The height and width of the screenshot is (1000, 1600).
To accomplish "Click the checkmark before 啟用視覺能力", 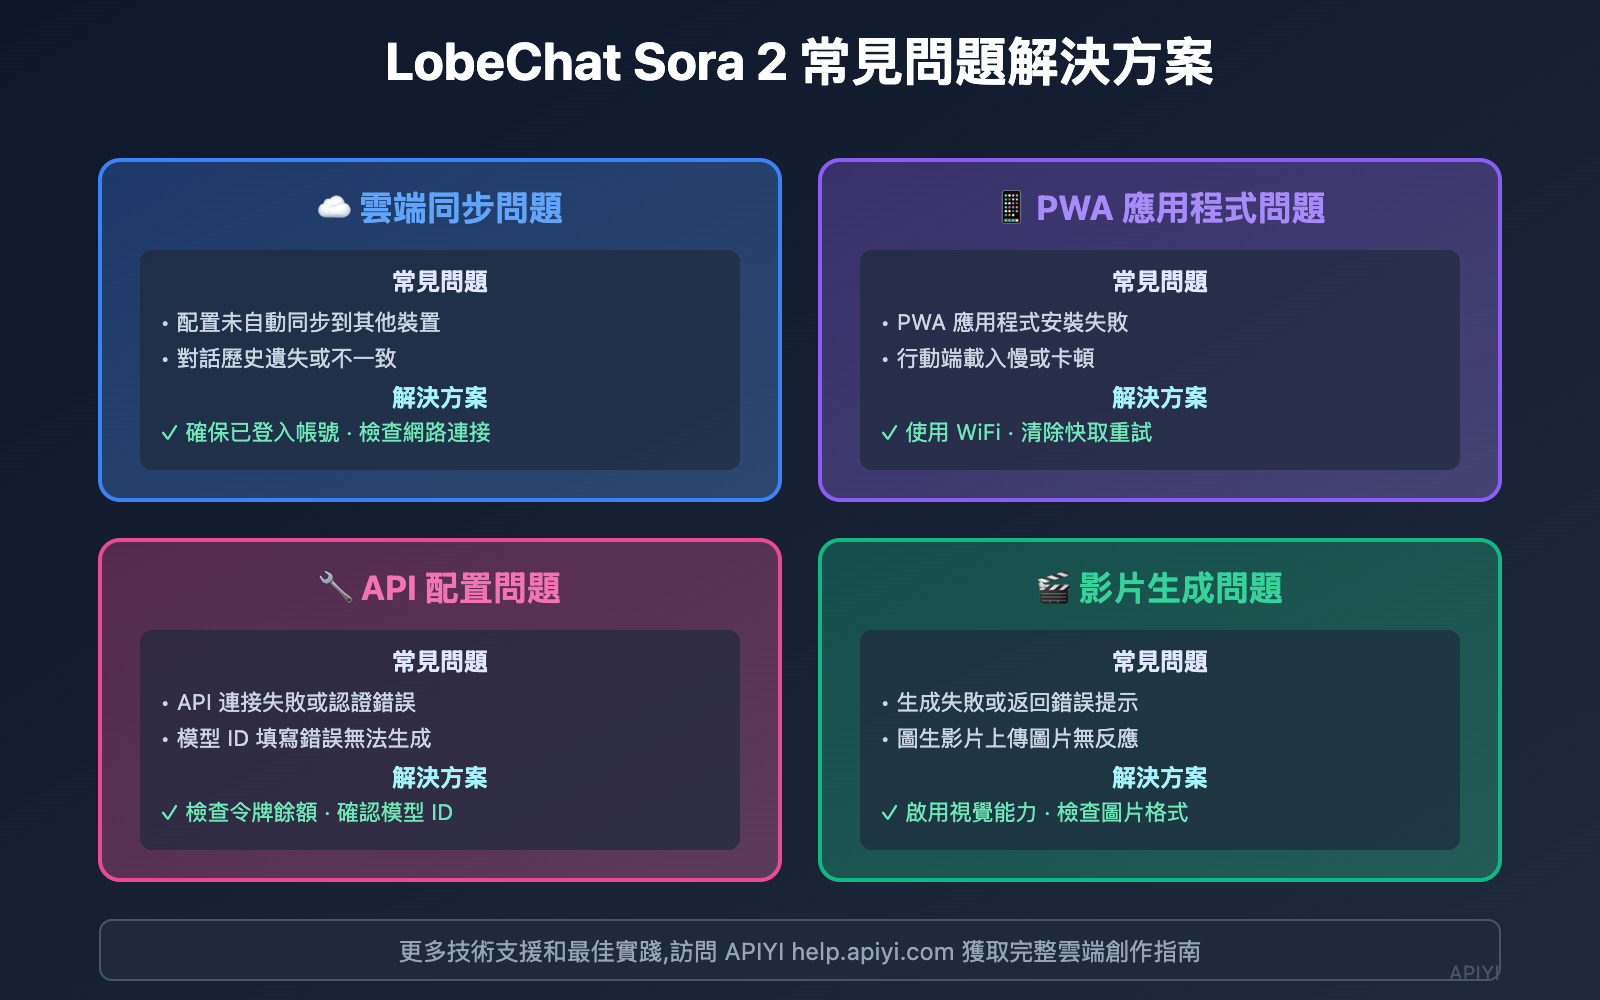I will click(x=889, y=813).
